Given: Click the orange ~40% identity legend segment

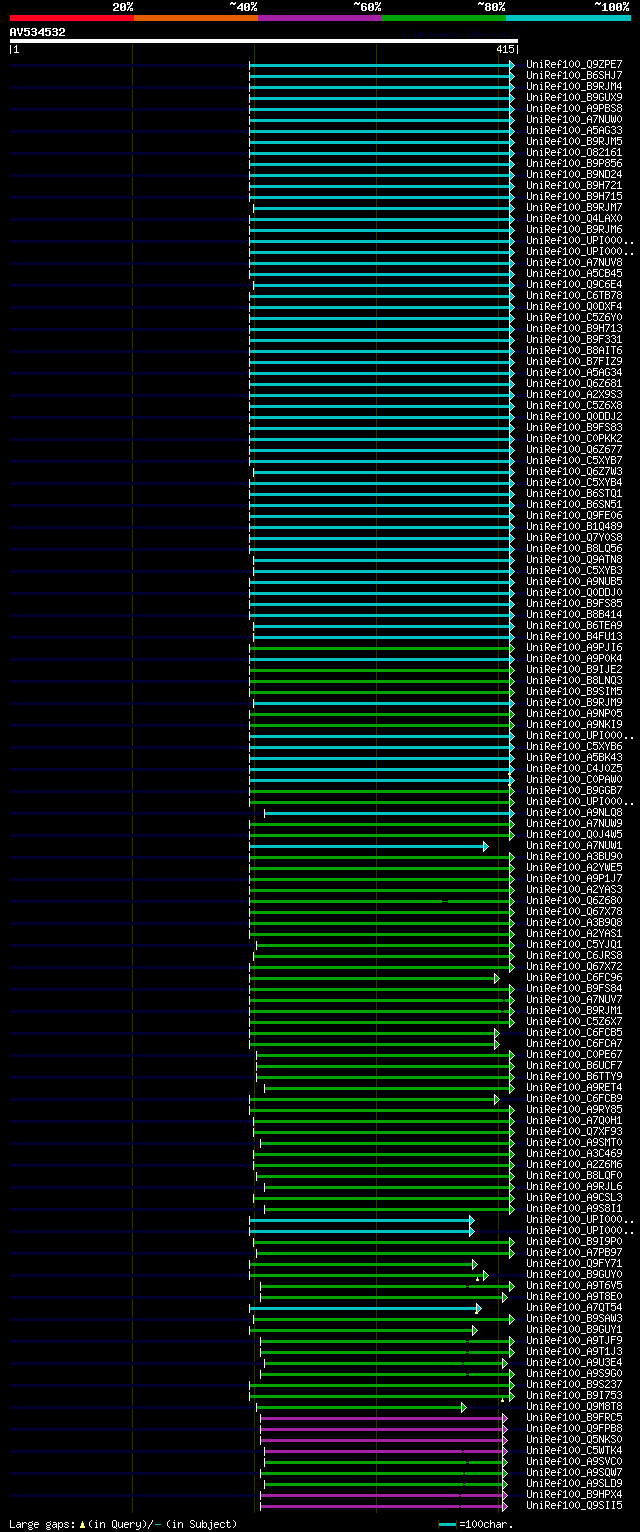Looking at the screenshot, I should [195, 18].
